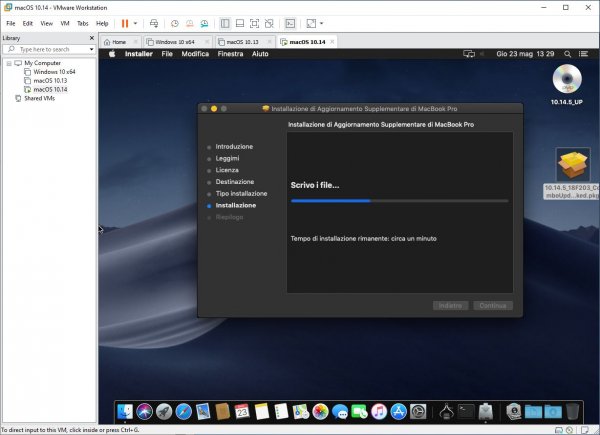The image size is (600, 435).
Task: Collapse the My Computer tree node
Action: (x=9, y=62)
